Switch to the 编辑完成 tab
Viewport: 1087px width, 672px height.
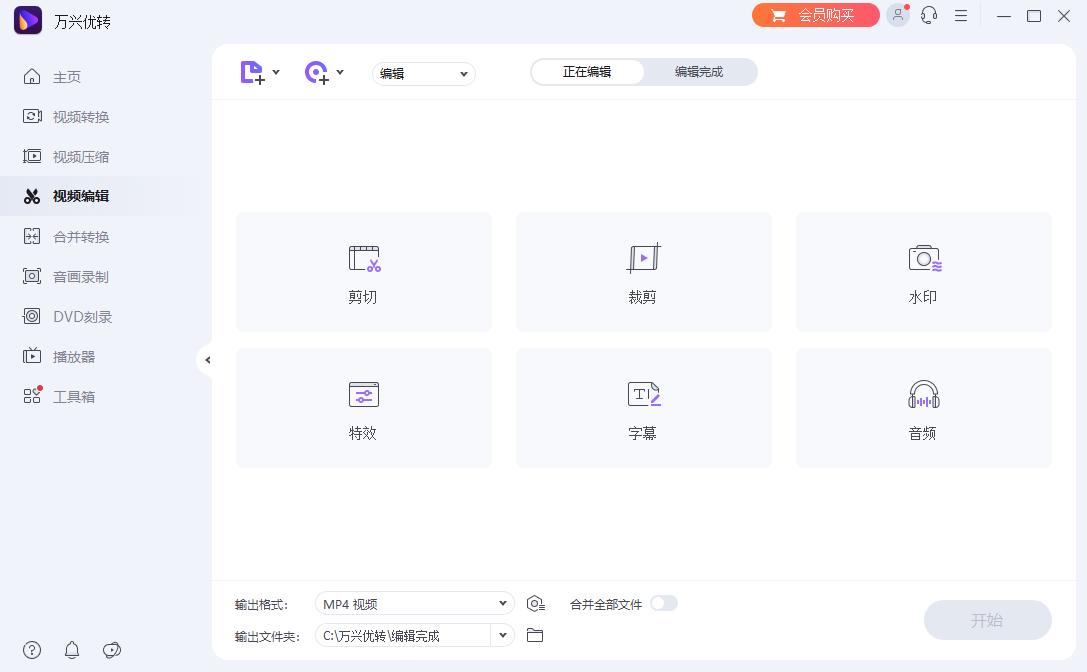697,71
